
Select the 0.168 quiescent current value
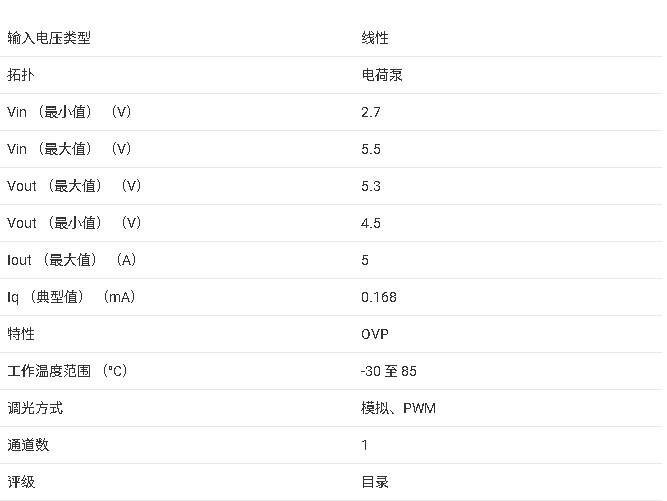click(379, 297)
